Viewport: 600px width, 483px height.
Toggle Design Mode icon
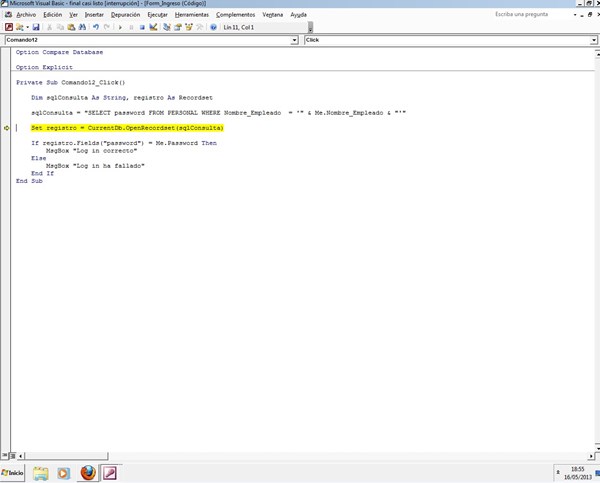pyautogui.click(x=153, y=27)
